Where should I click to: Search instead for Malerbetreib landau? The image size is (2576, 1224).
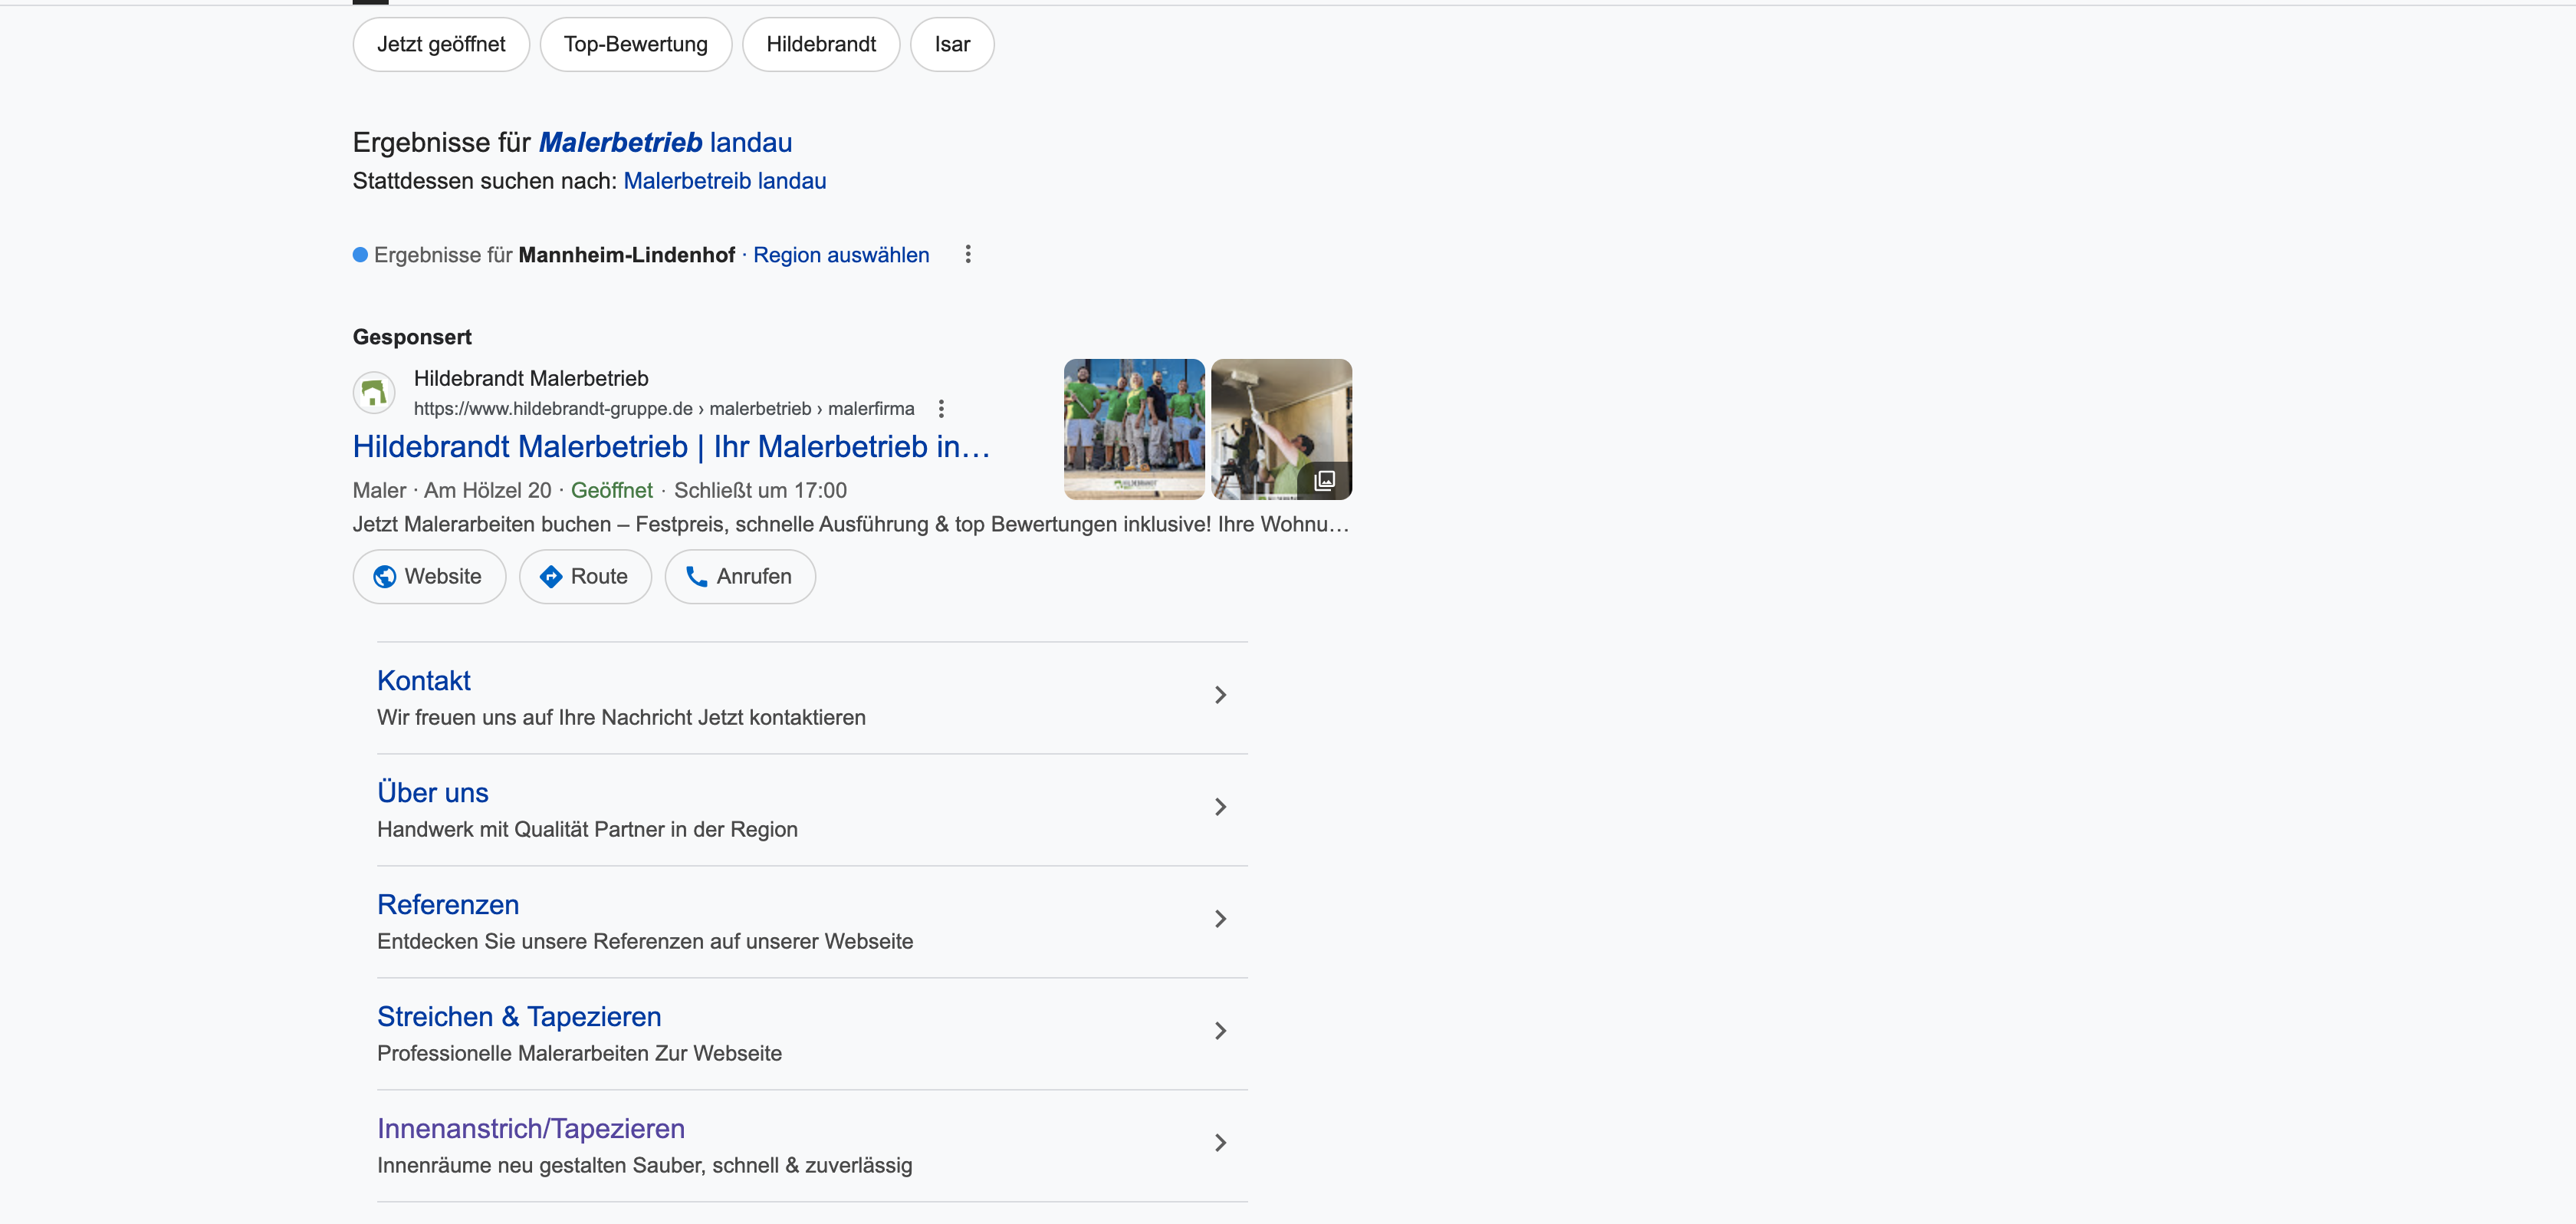724,181
